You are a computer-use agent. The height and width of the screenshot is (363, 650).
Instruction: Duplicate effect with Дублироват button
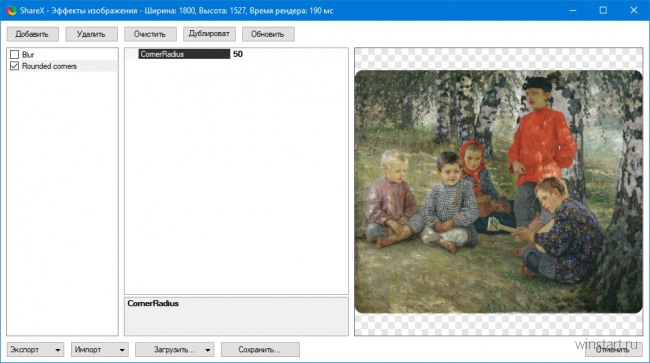(209, 34)
